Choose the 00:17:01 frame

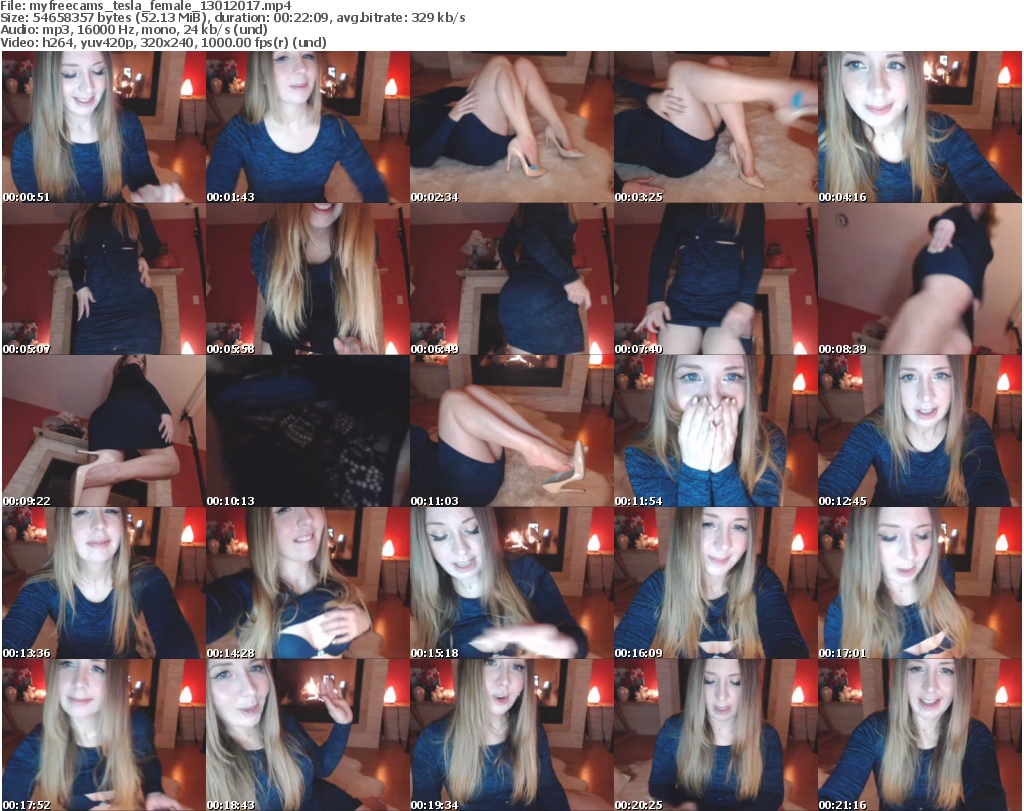(x=920, y=583)
